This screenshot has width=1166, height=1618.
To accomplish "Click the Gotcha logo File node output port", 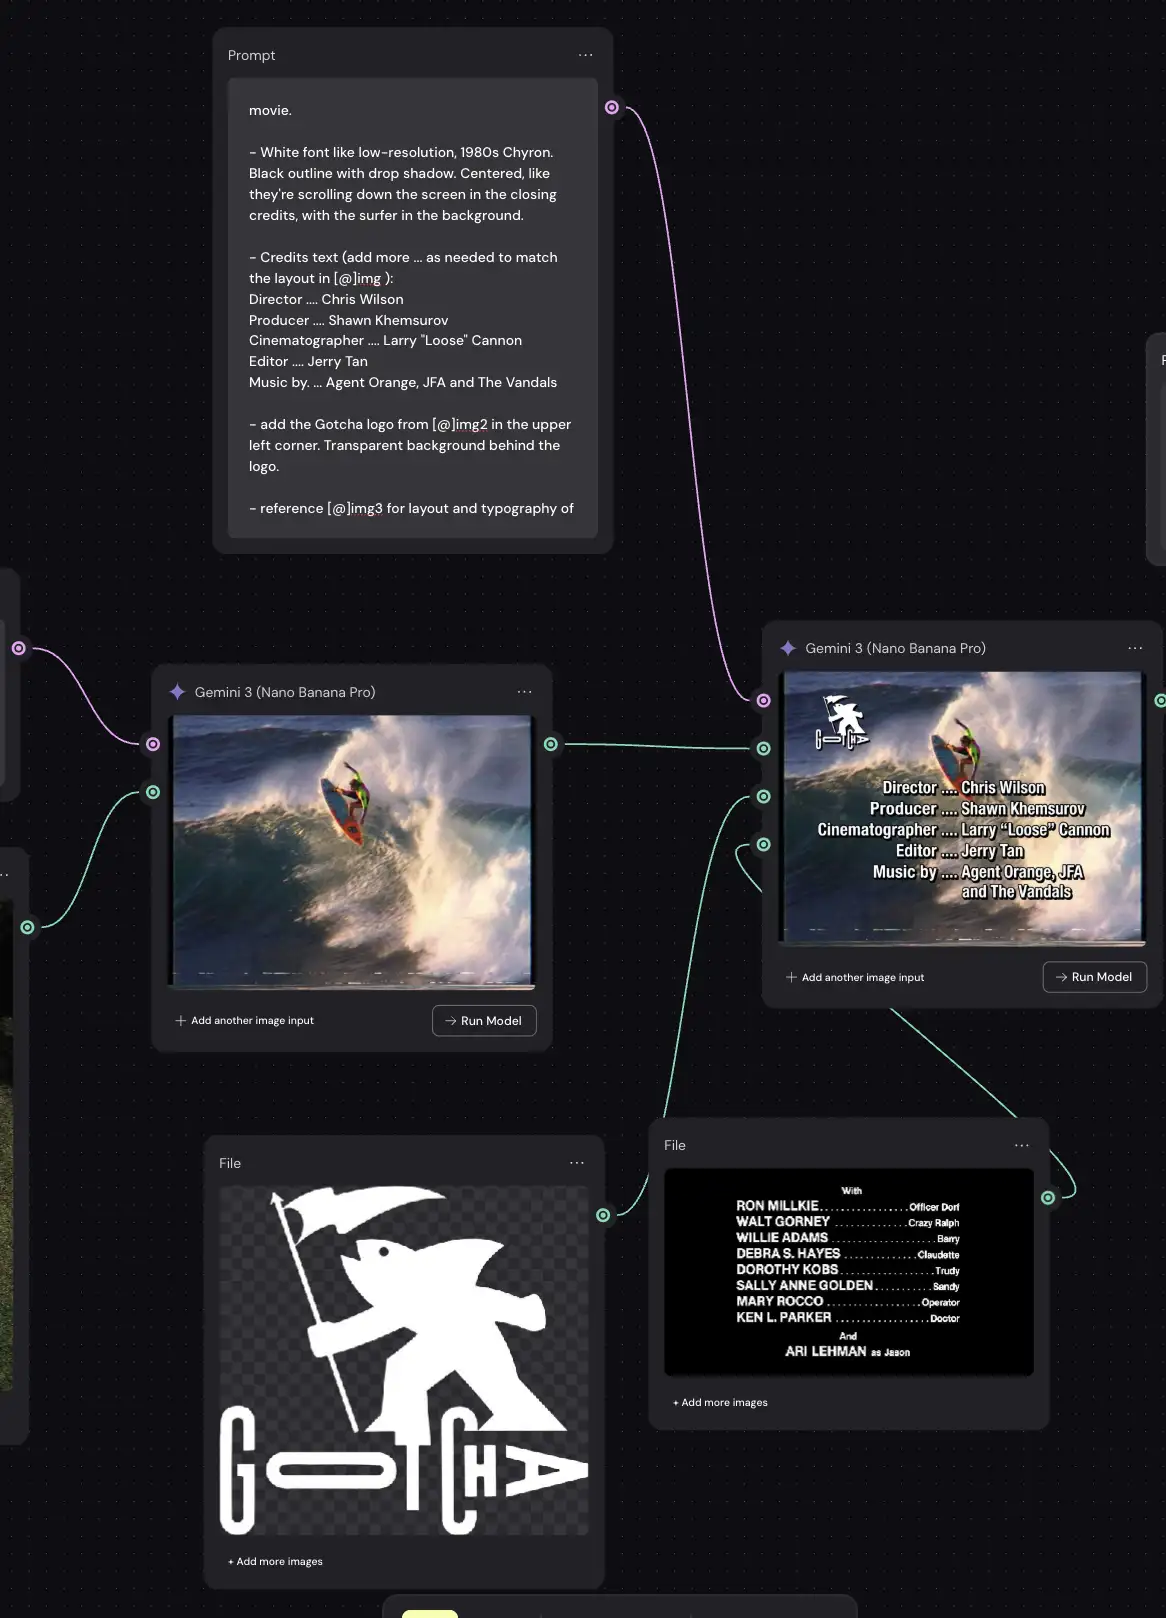I will 603,1215.
